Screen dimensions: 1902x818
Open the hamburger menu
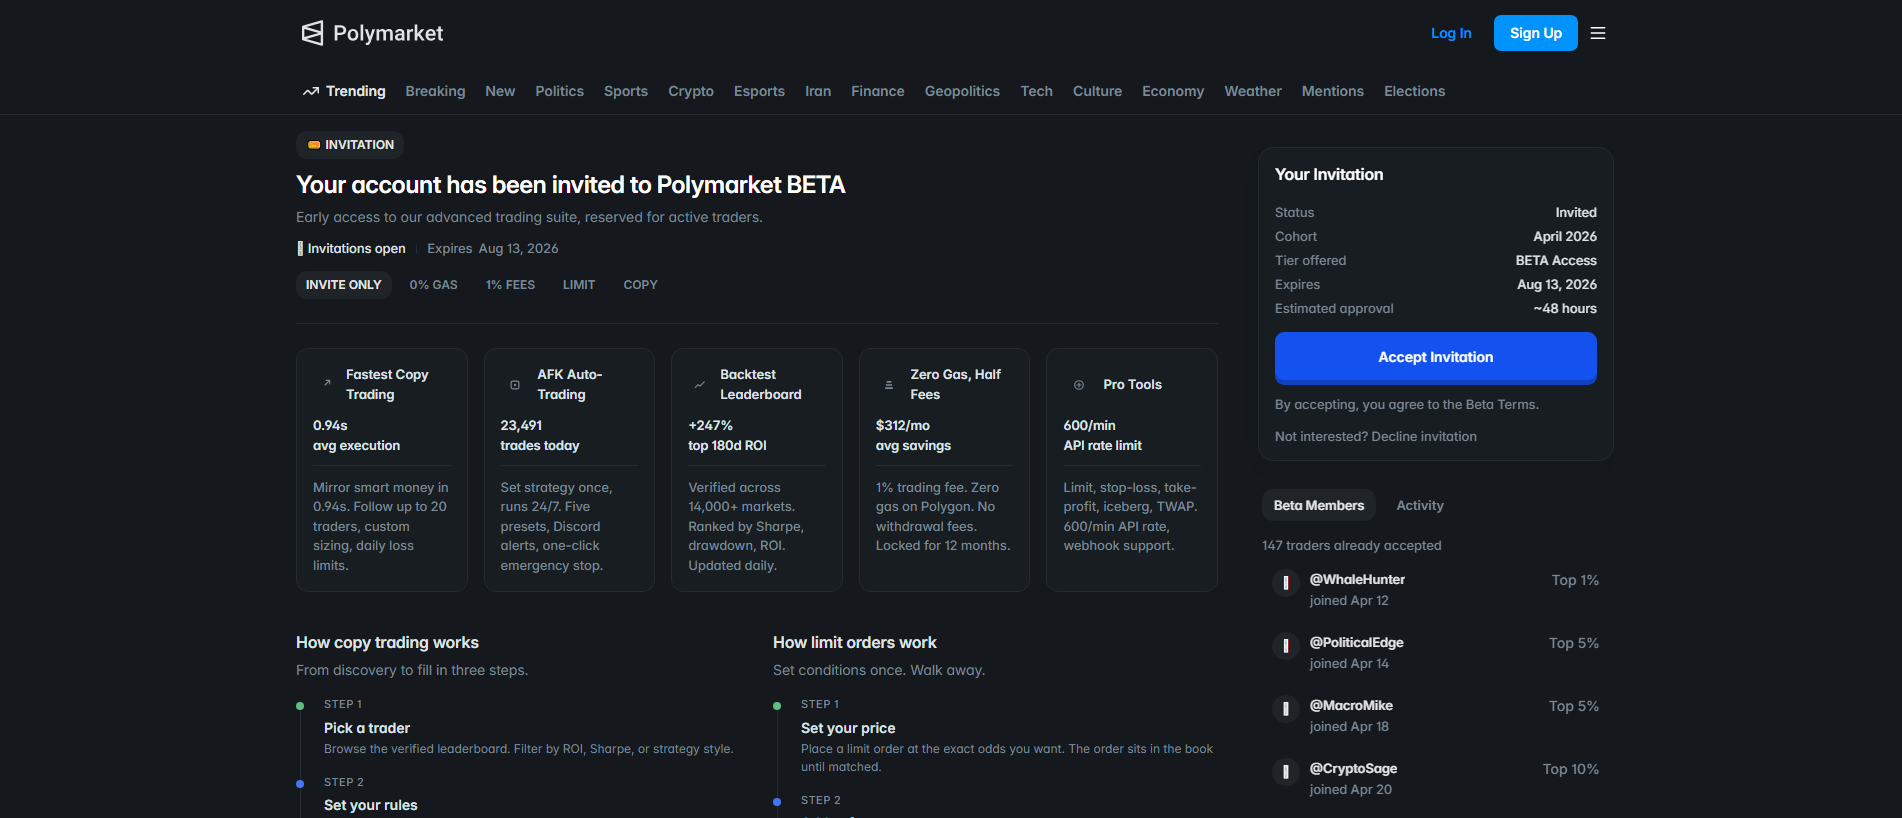(1598, 33)
